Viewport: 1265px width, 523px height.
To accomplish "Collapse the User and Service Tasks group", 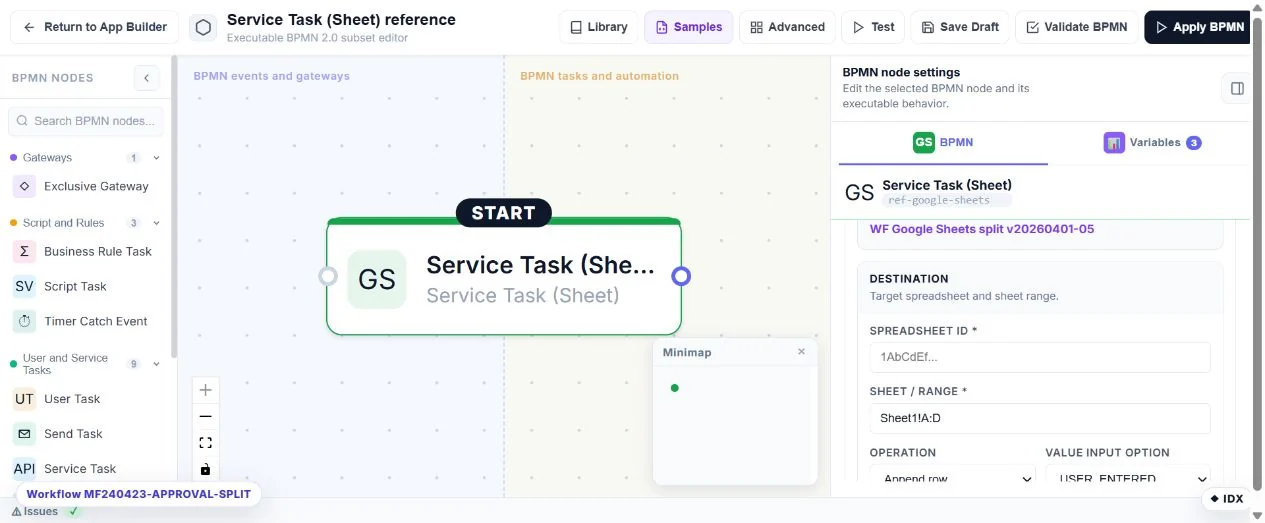I will 156,364.
